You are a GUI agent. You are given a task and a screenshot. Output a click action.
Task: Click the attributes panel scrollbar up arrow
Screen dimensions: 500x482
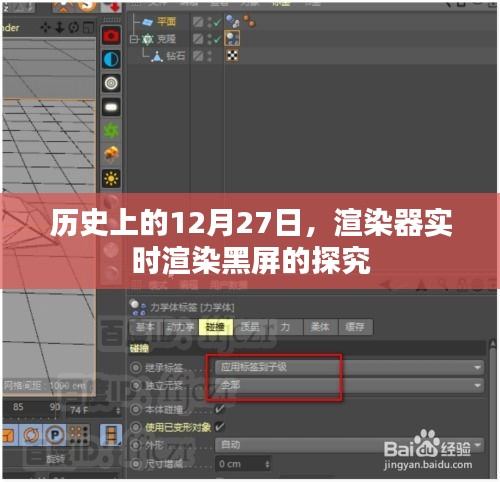(x=493, y=344)
